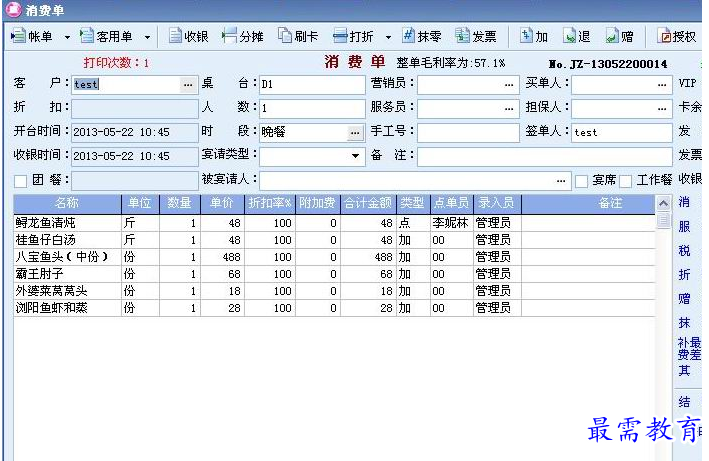Open the 帐单 dropdown arrow

click(67, 37)
